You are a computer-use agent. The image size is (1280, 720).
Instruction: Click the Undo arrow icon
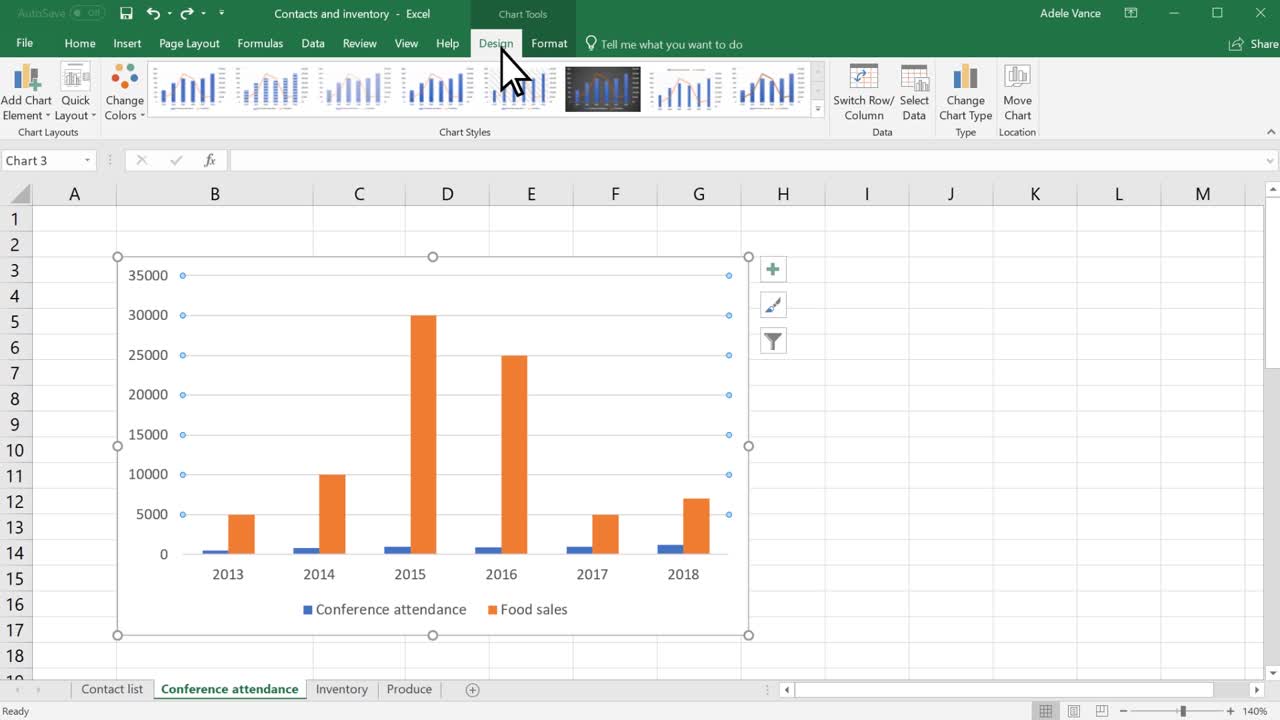(x=153, y=14)
